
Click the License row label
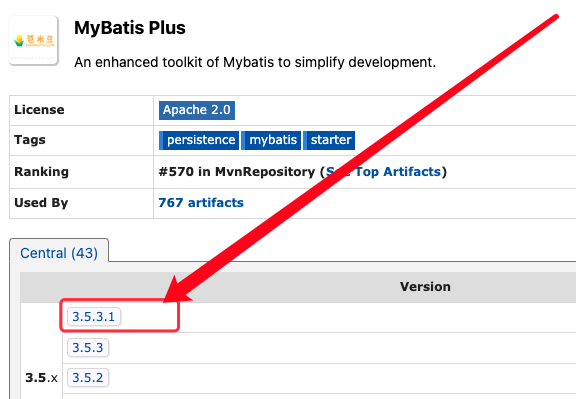[x=39, y=110]
